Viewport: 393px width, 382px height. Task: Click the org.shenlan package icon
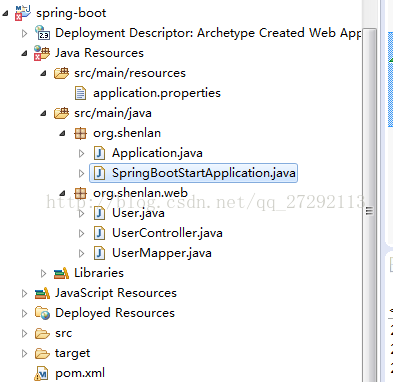80,133
